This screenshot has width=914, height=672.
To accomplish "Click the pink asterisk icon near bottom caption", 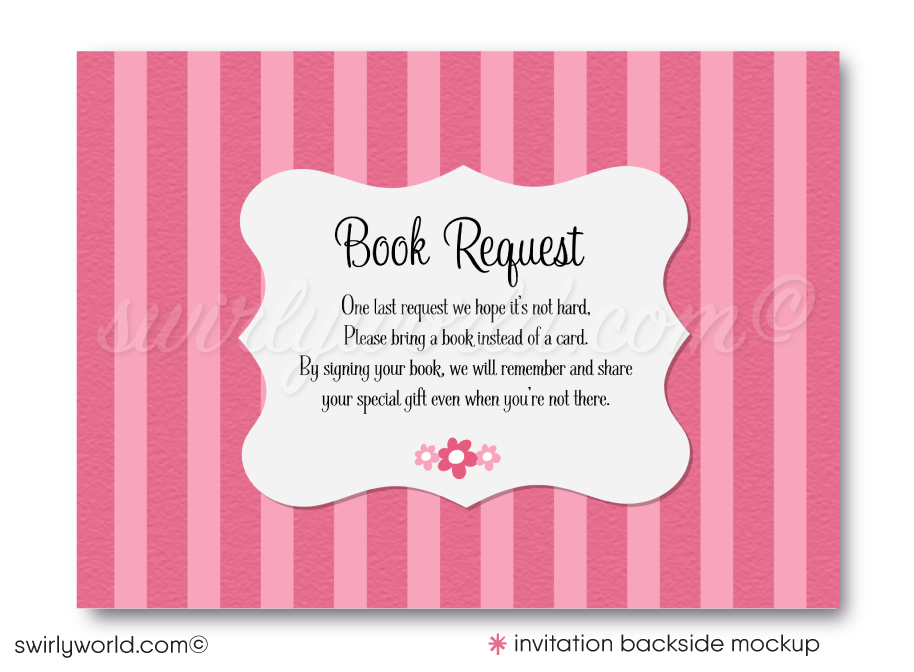I will [x=498, y=643].
